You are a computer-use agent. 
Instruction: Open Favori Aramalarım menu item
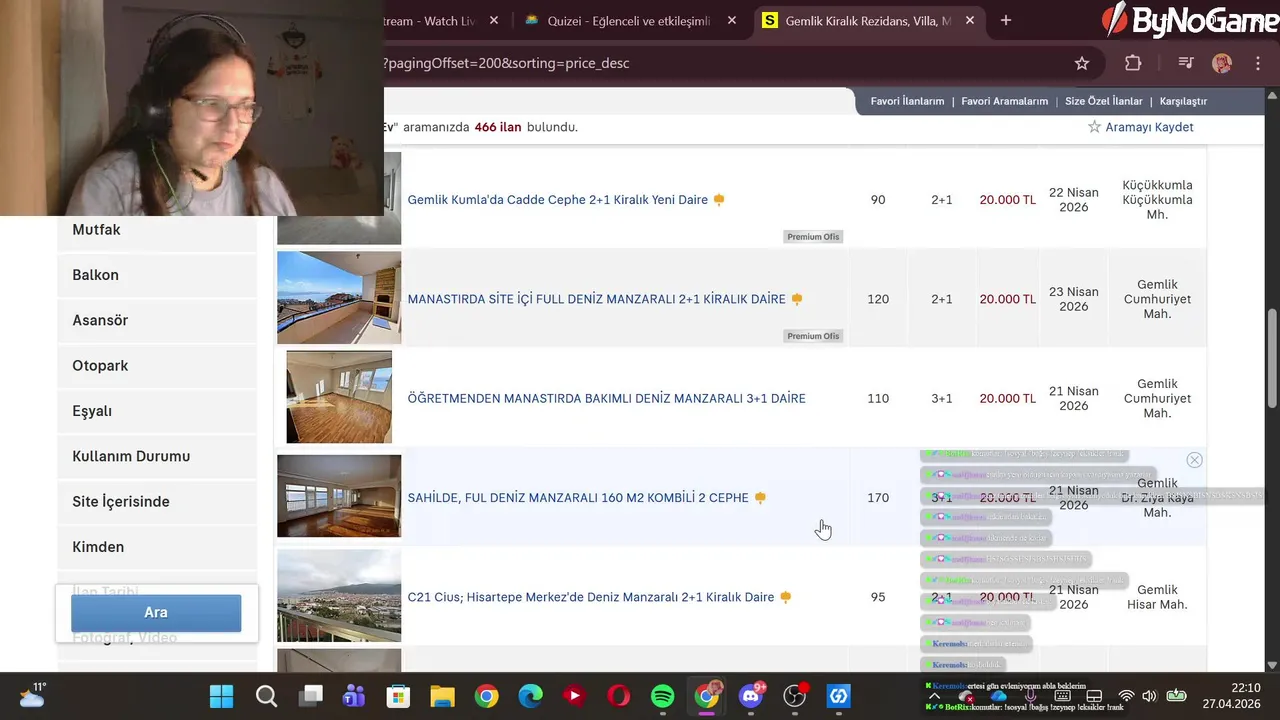[1004, 101]
